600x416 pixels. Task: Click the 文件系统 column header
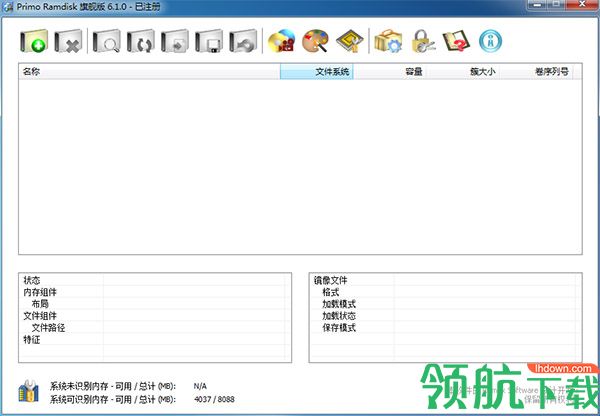316,72
